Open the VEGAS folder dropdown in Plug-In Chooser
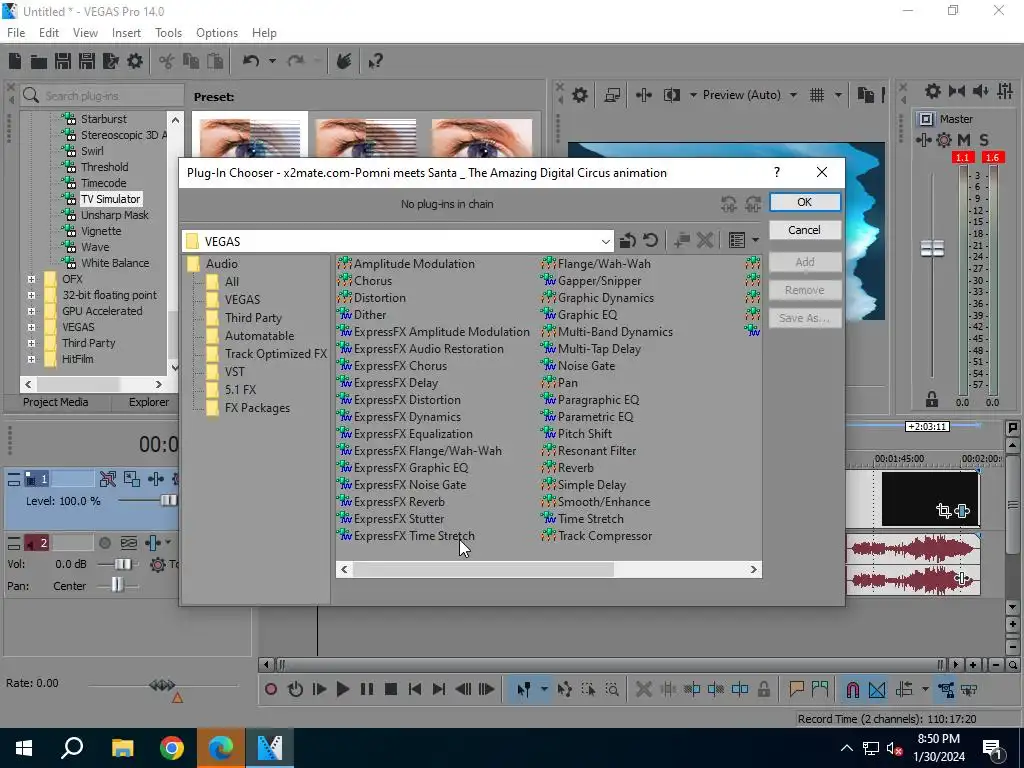This screenshot has height=768, width=1024. (x=605, y=241)
